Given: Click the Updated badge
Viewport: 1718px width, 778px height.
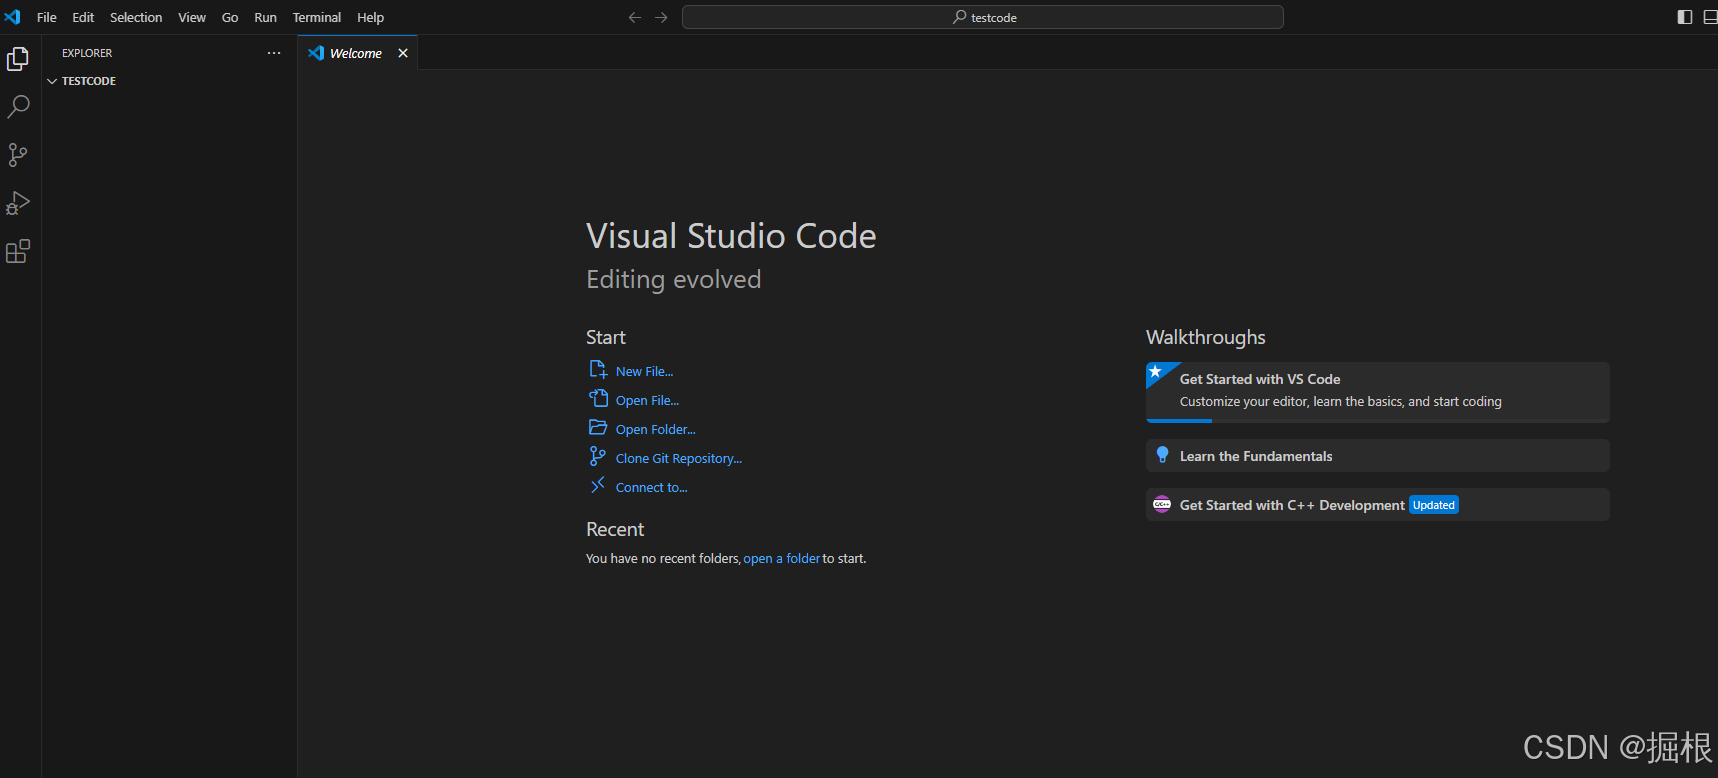Looking at the screenshot, I should tap(1434, 505).
